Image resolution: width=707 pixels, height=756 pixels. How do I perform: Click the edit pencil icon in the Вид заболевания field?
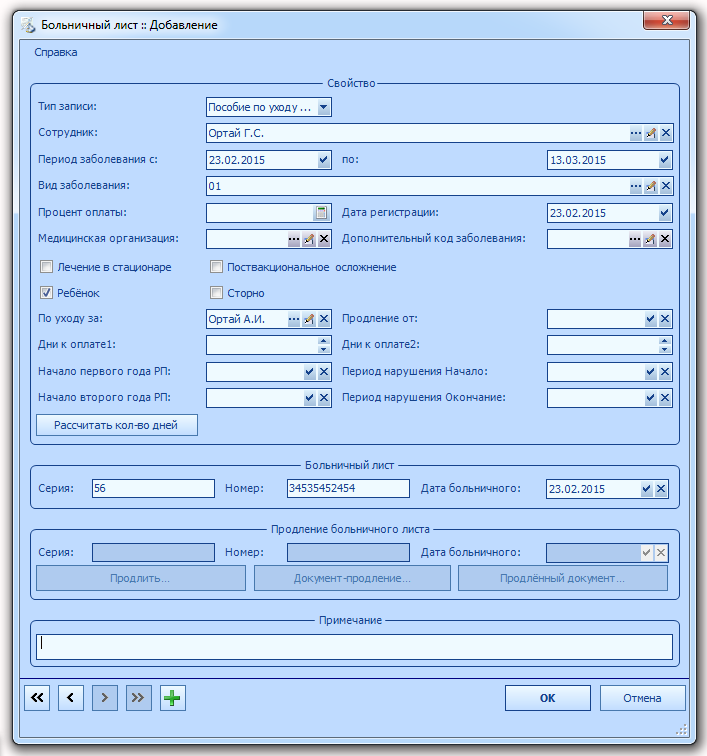point(651,186)
